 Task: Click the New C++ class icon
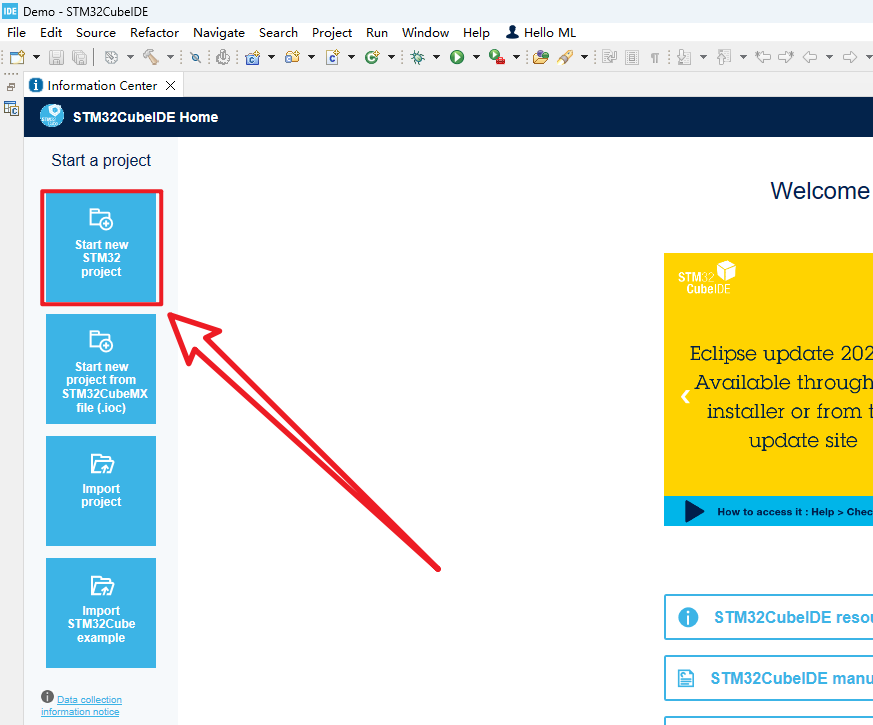372,57
